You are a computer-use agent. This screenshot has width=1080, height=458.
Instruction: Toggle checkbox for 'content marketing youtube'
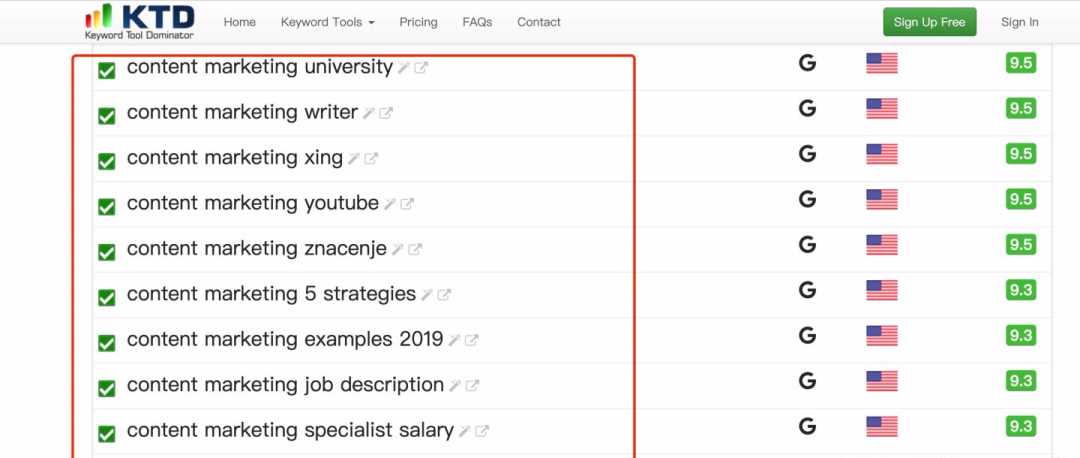(106, 207)
